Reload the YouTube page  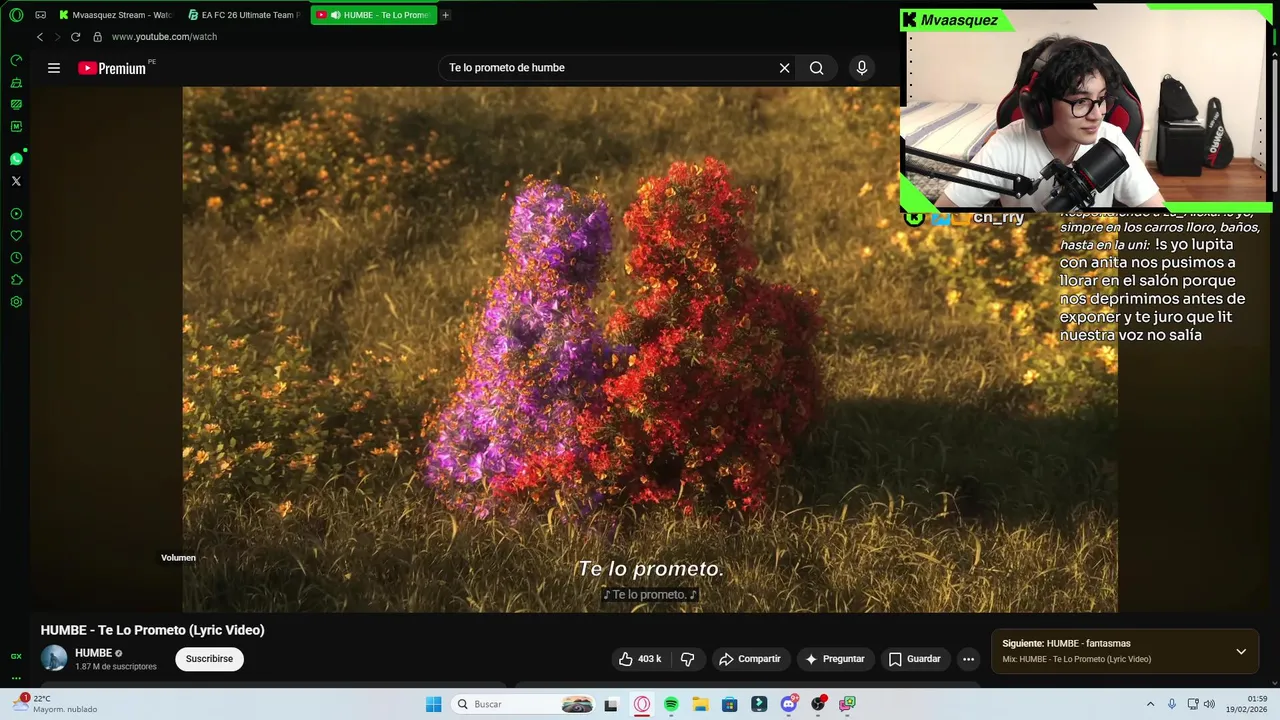pyautogui.click(x=75, y=37)
